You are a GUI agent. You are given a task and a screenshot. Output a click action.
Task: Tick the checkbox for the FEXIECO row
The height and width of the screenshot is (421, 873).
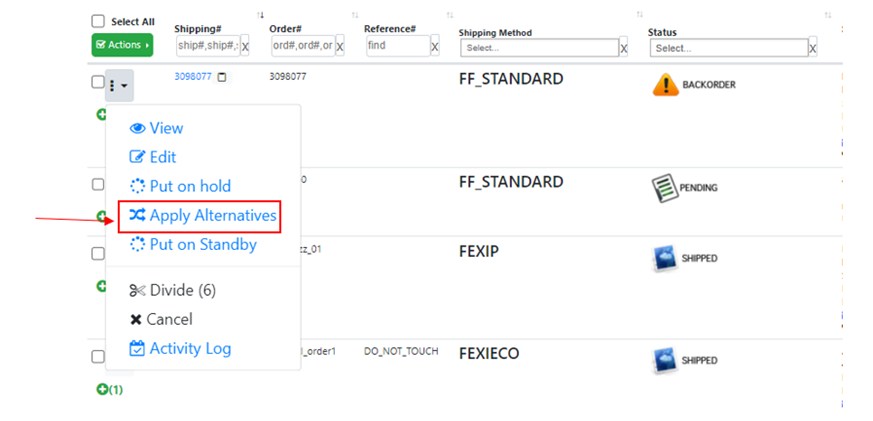click(98, 356)
